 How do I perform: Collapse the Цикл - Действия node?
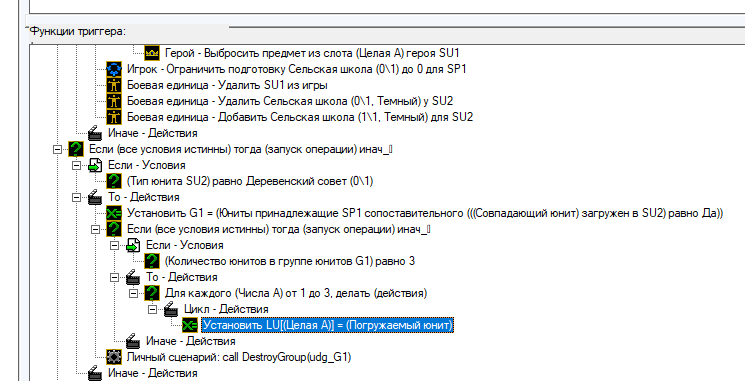tap(153, 310)
